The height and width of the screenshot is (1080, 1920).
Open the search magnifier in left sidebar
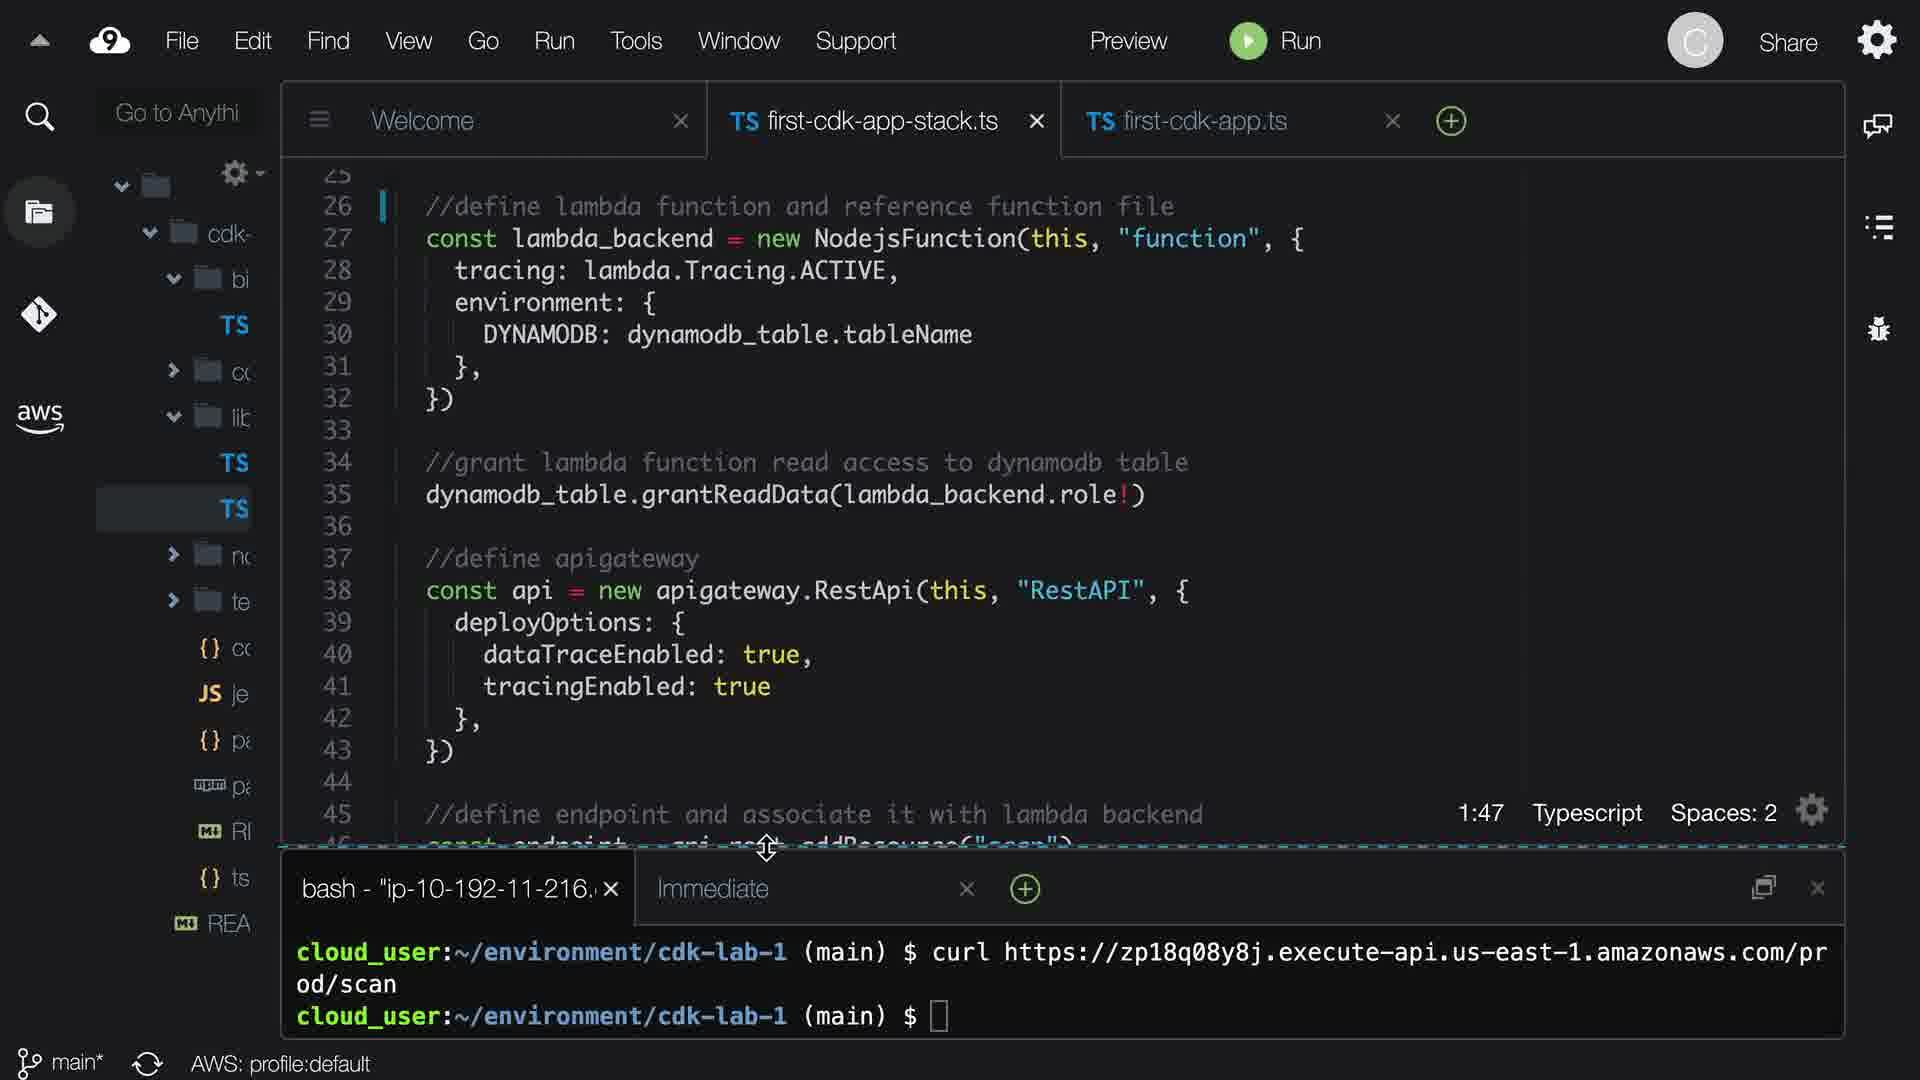pos(39,117)
